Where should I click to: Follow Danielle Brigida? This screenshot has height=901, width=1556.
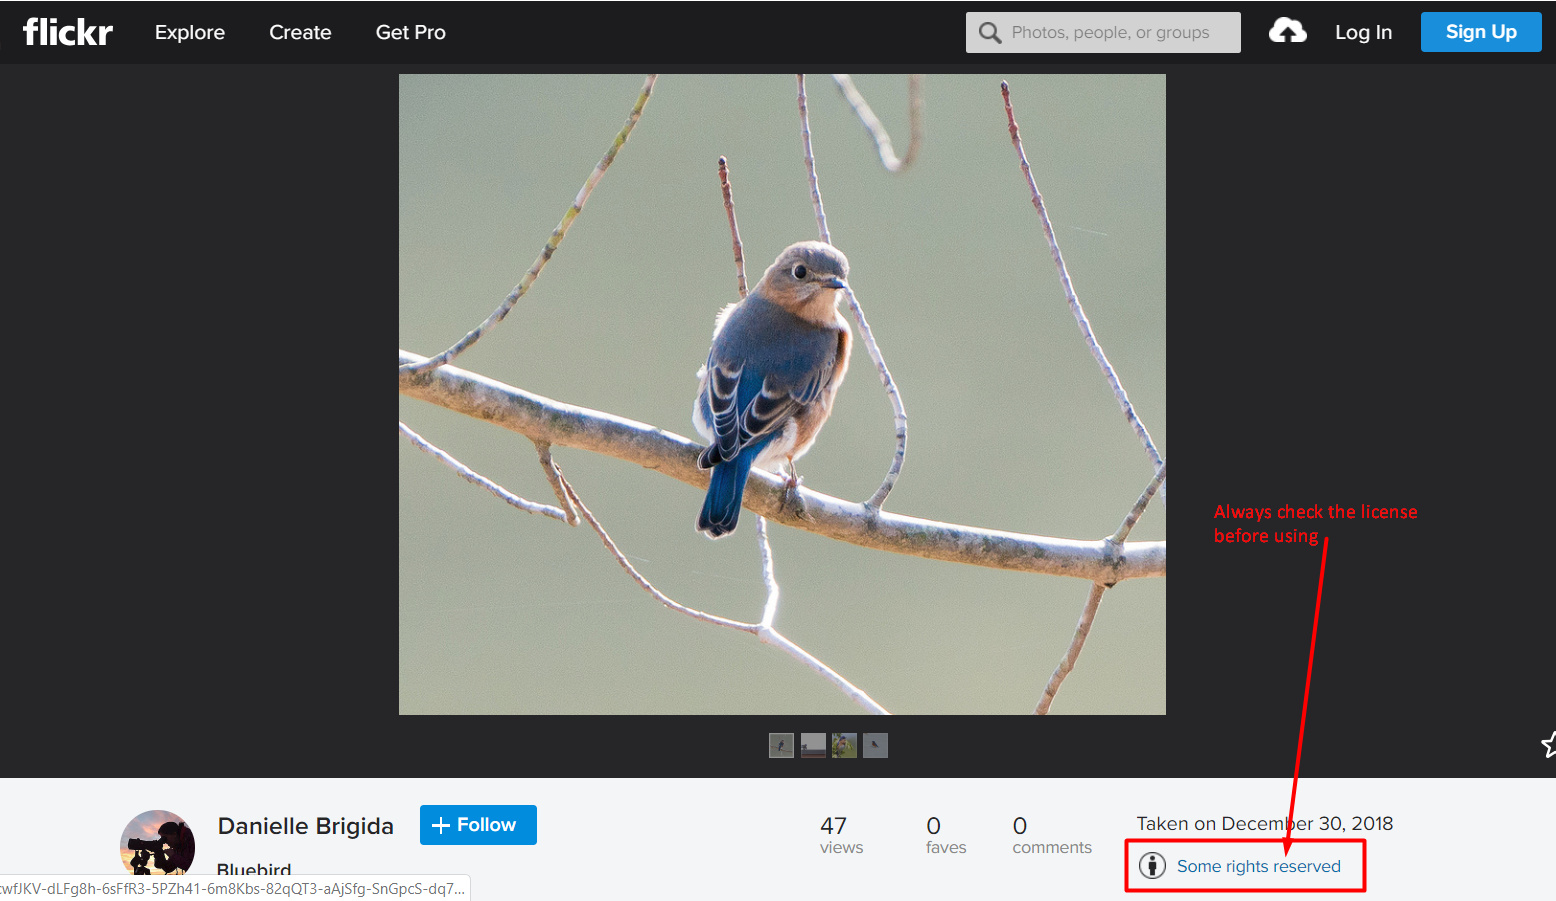click(478, 825)
